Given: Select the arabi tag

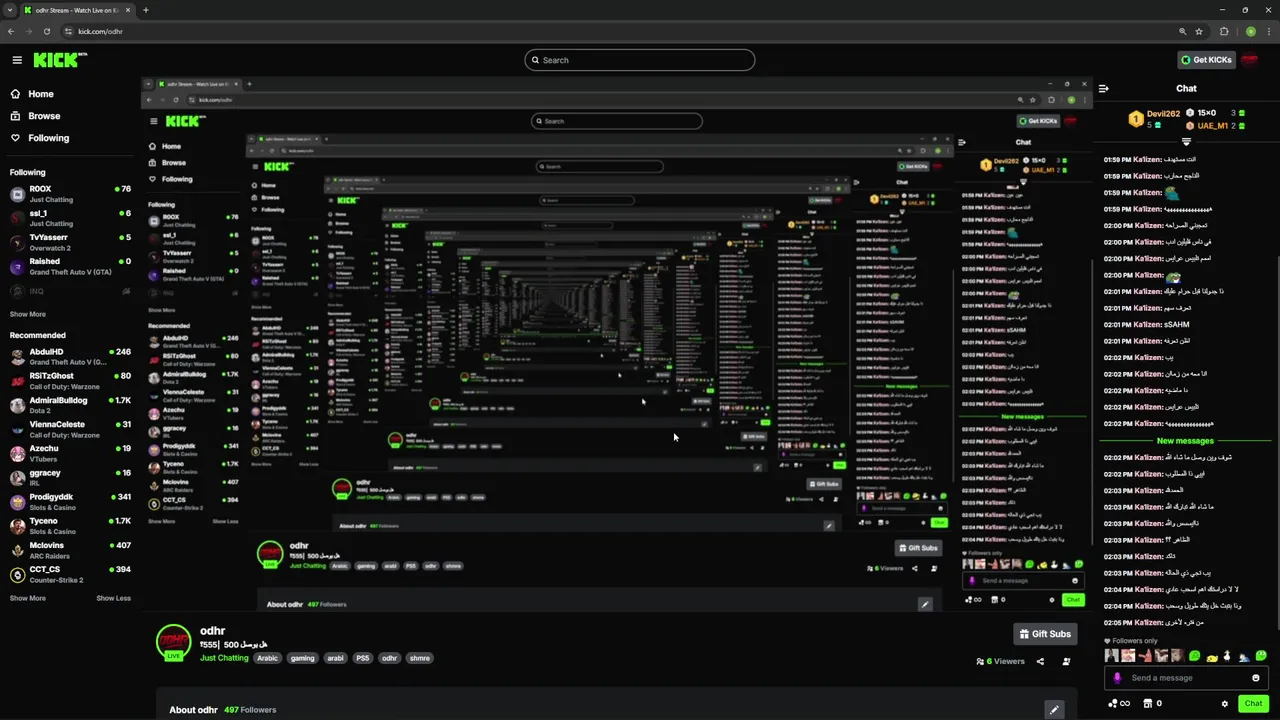Looking at the screenshot, I should 335,658.
